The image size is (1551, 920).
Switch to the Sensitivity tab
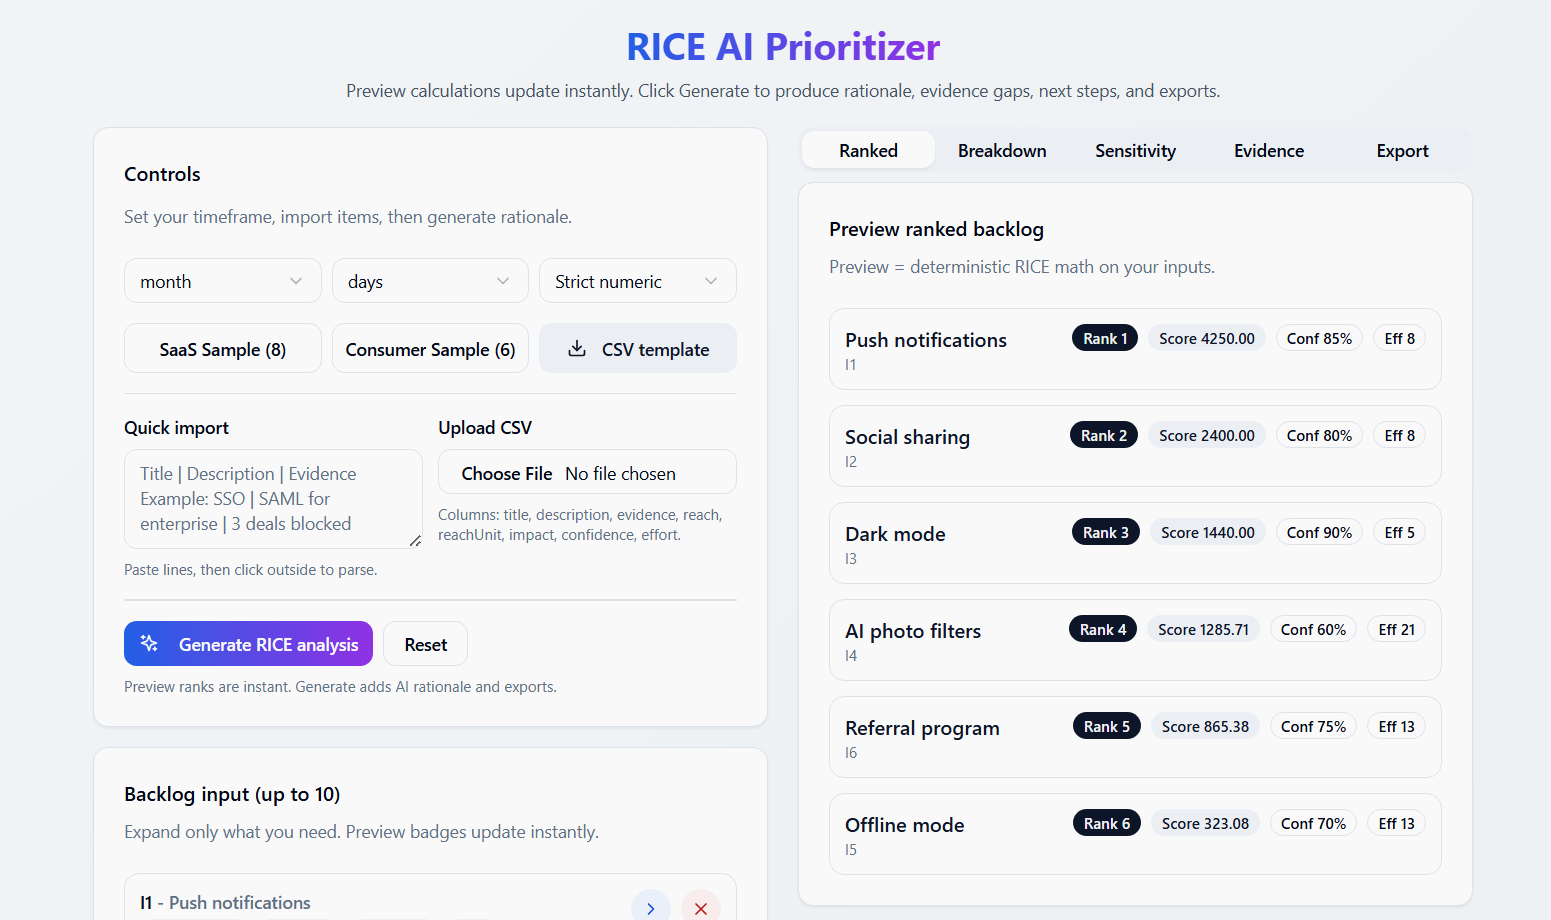[1135, 151]
